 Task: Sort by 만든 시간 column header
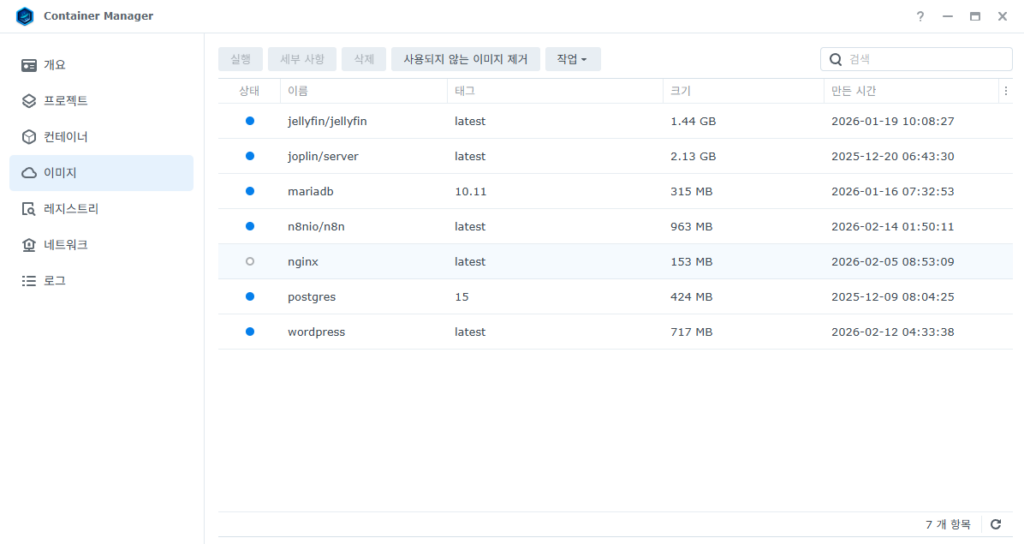point(853,91)
